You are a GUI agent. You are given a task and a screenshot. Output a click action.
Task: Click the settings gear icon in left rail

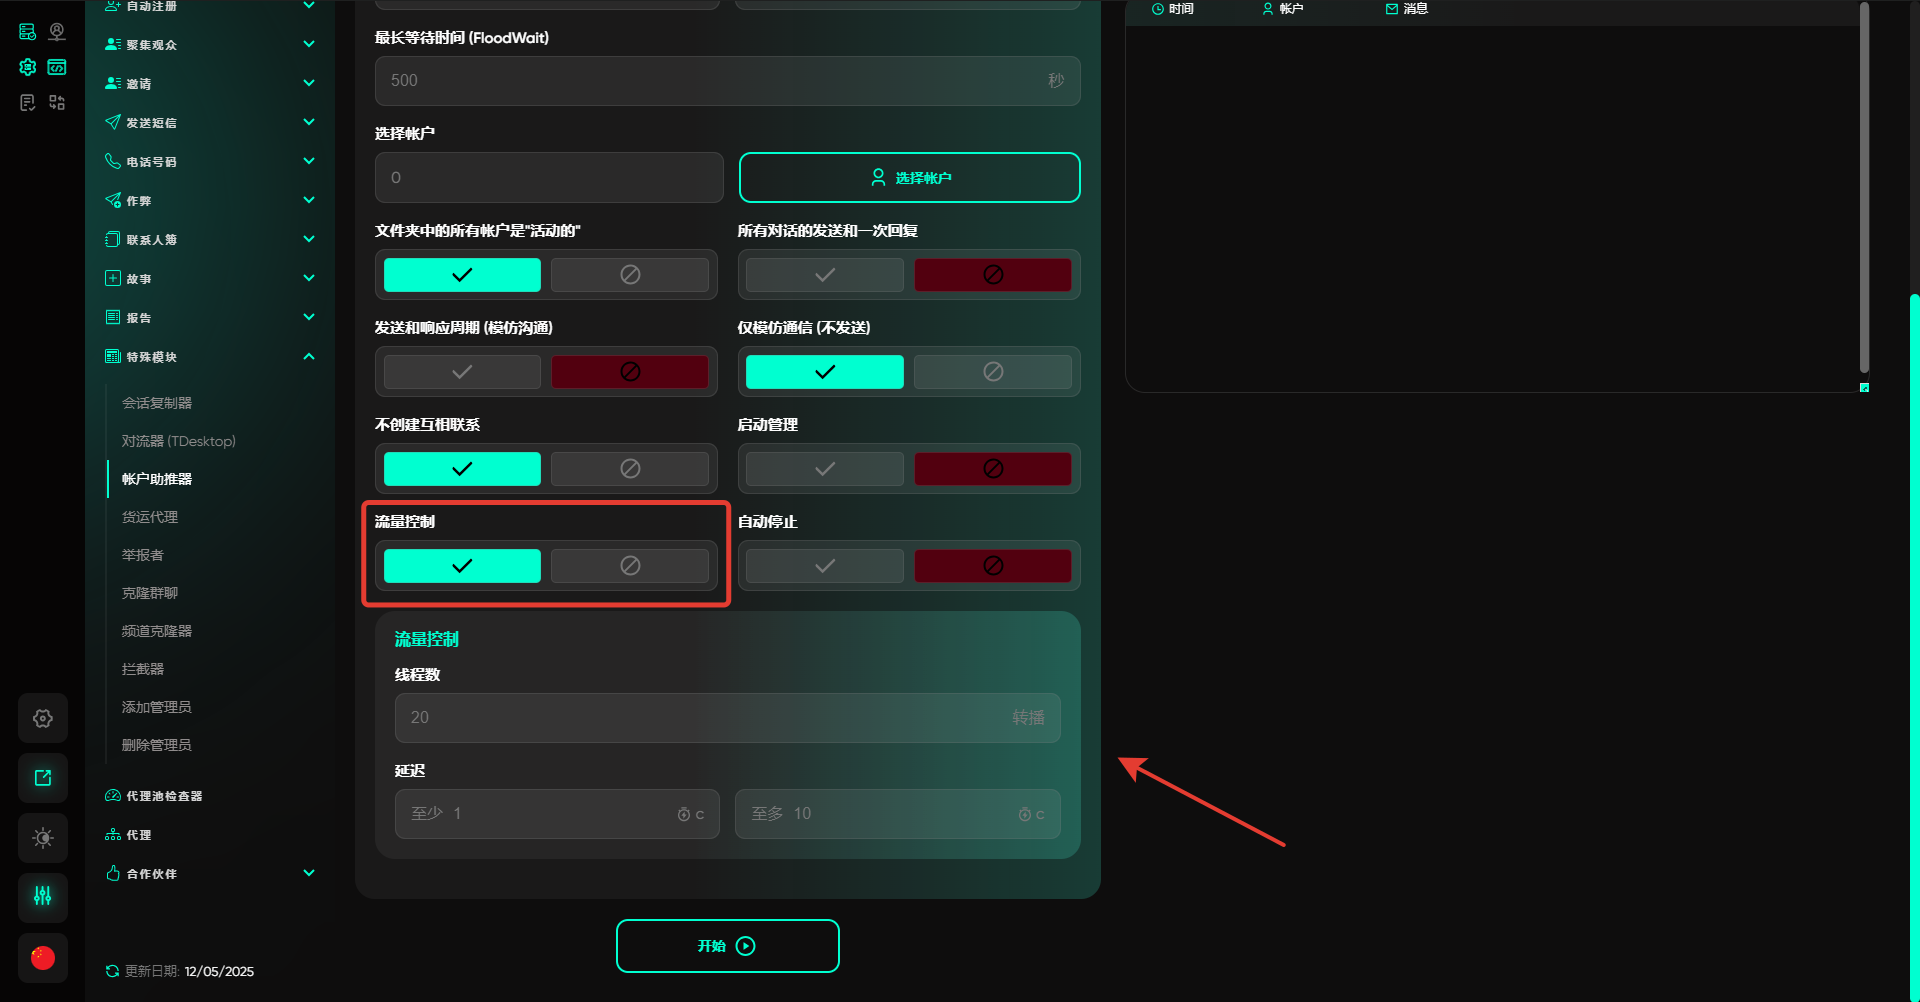pos(43,718)
